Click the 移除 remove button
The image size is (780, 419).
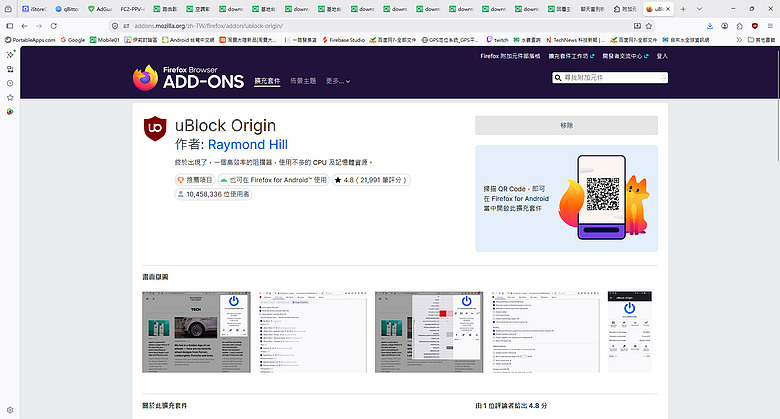[567, 125]
